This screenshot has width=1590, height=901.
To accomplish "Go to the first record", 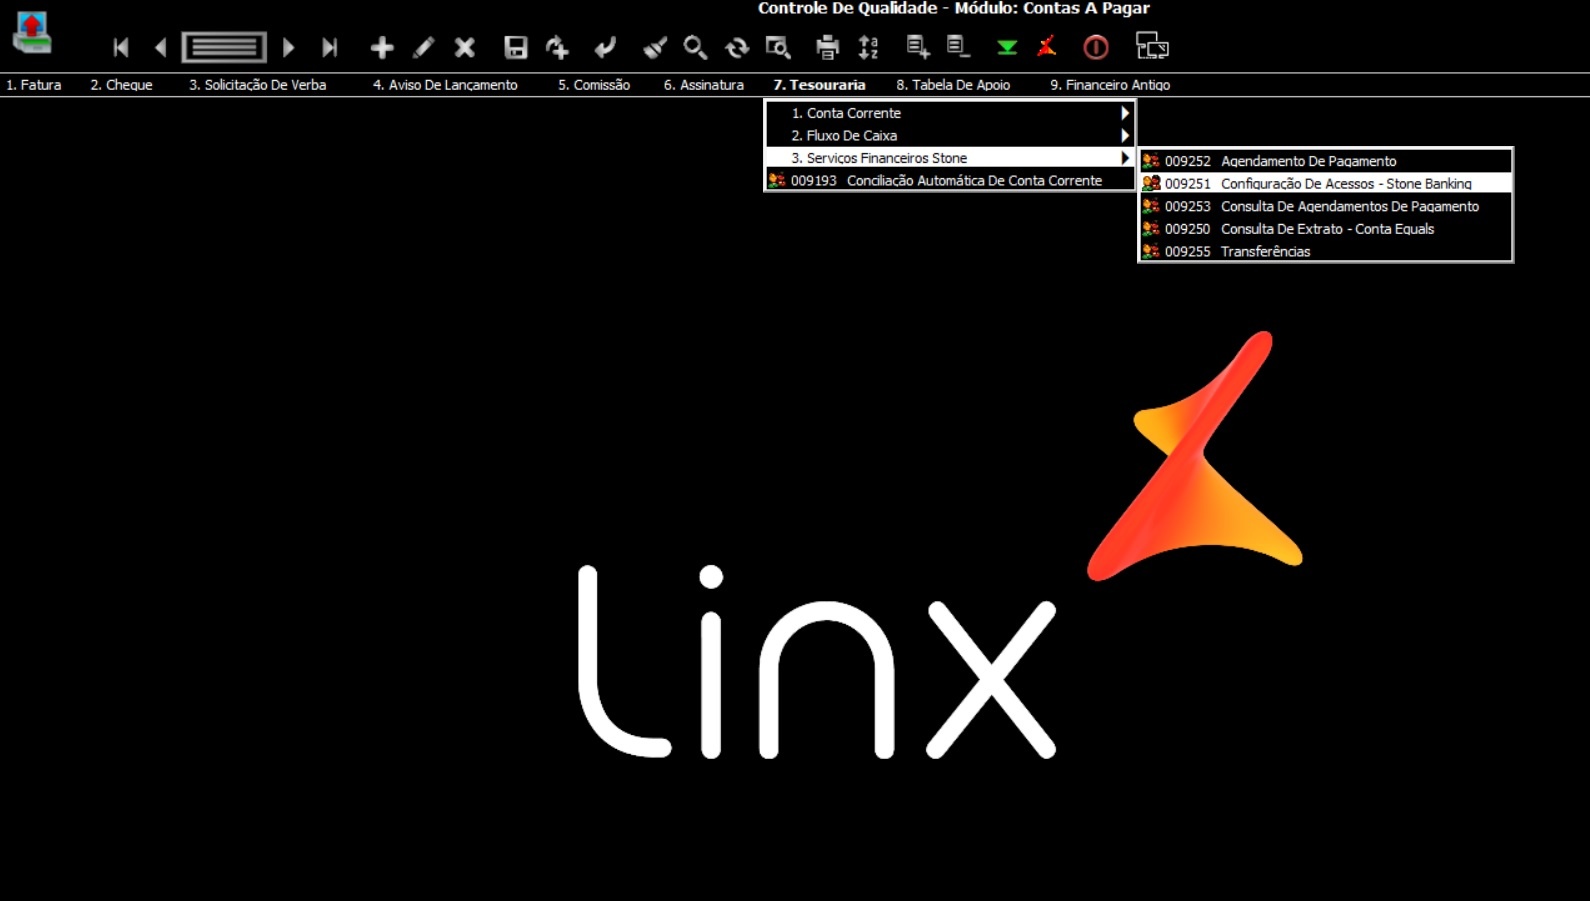I will (x=121, y=47).
